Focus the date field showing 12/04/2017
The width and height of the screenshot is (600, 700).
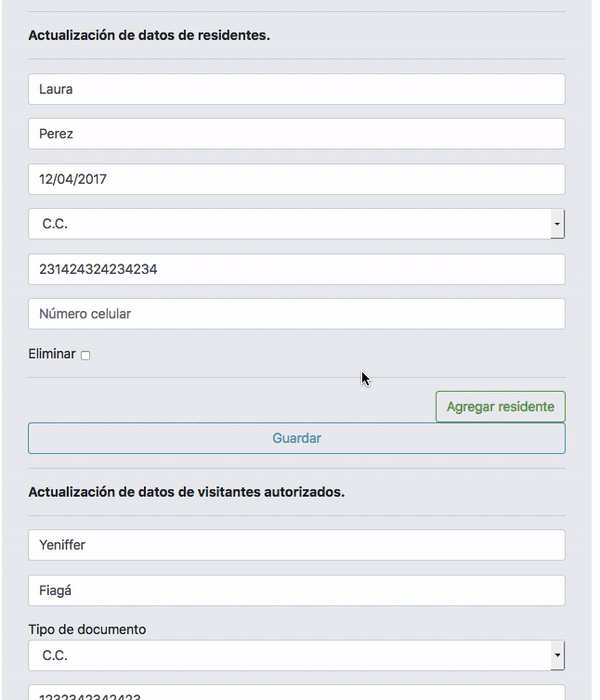296,179
